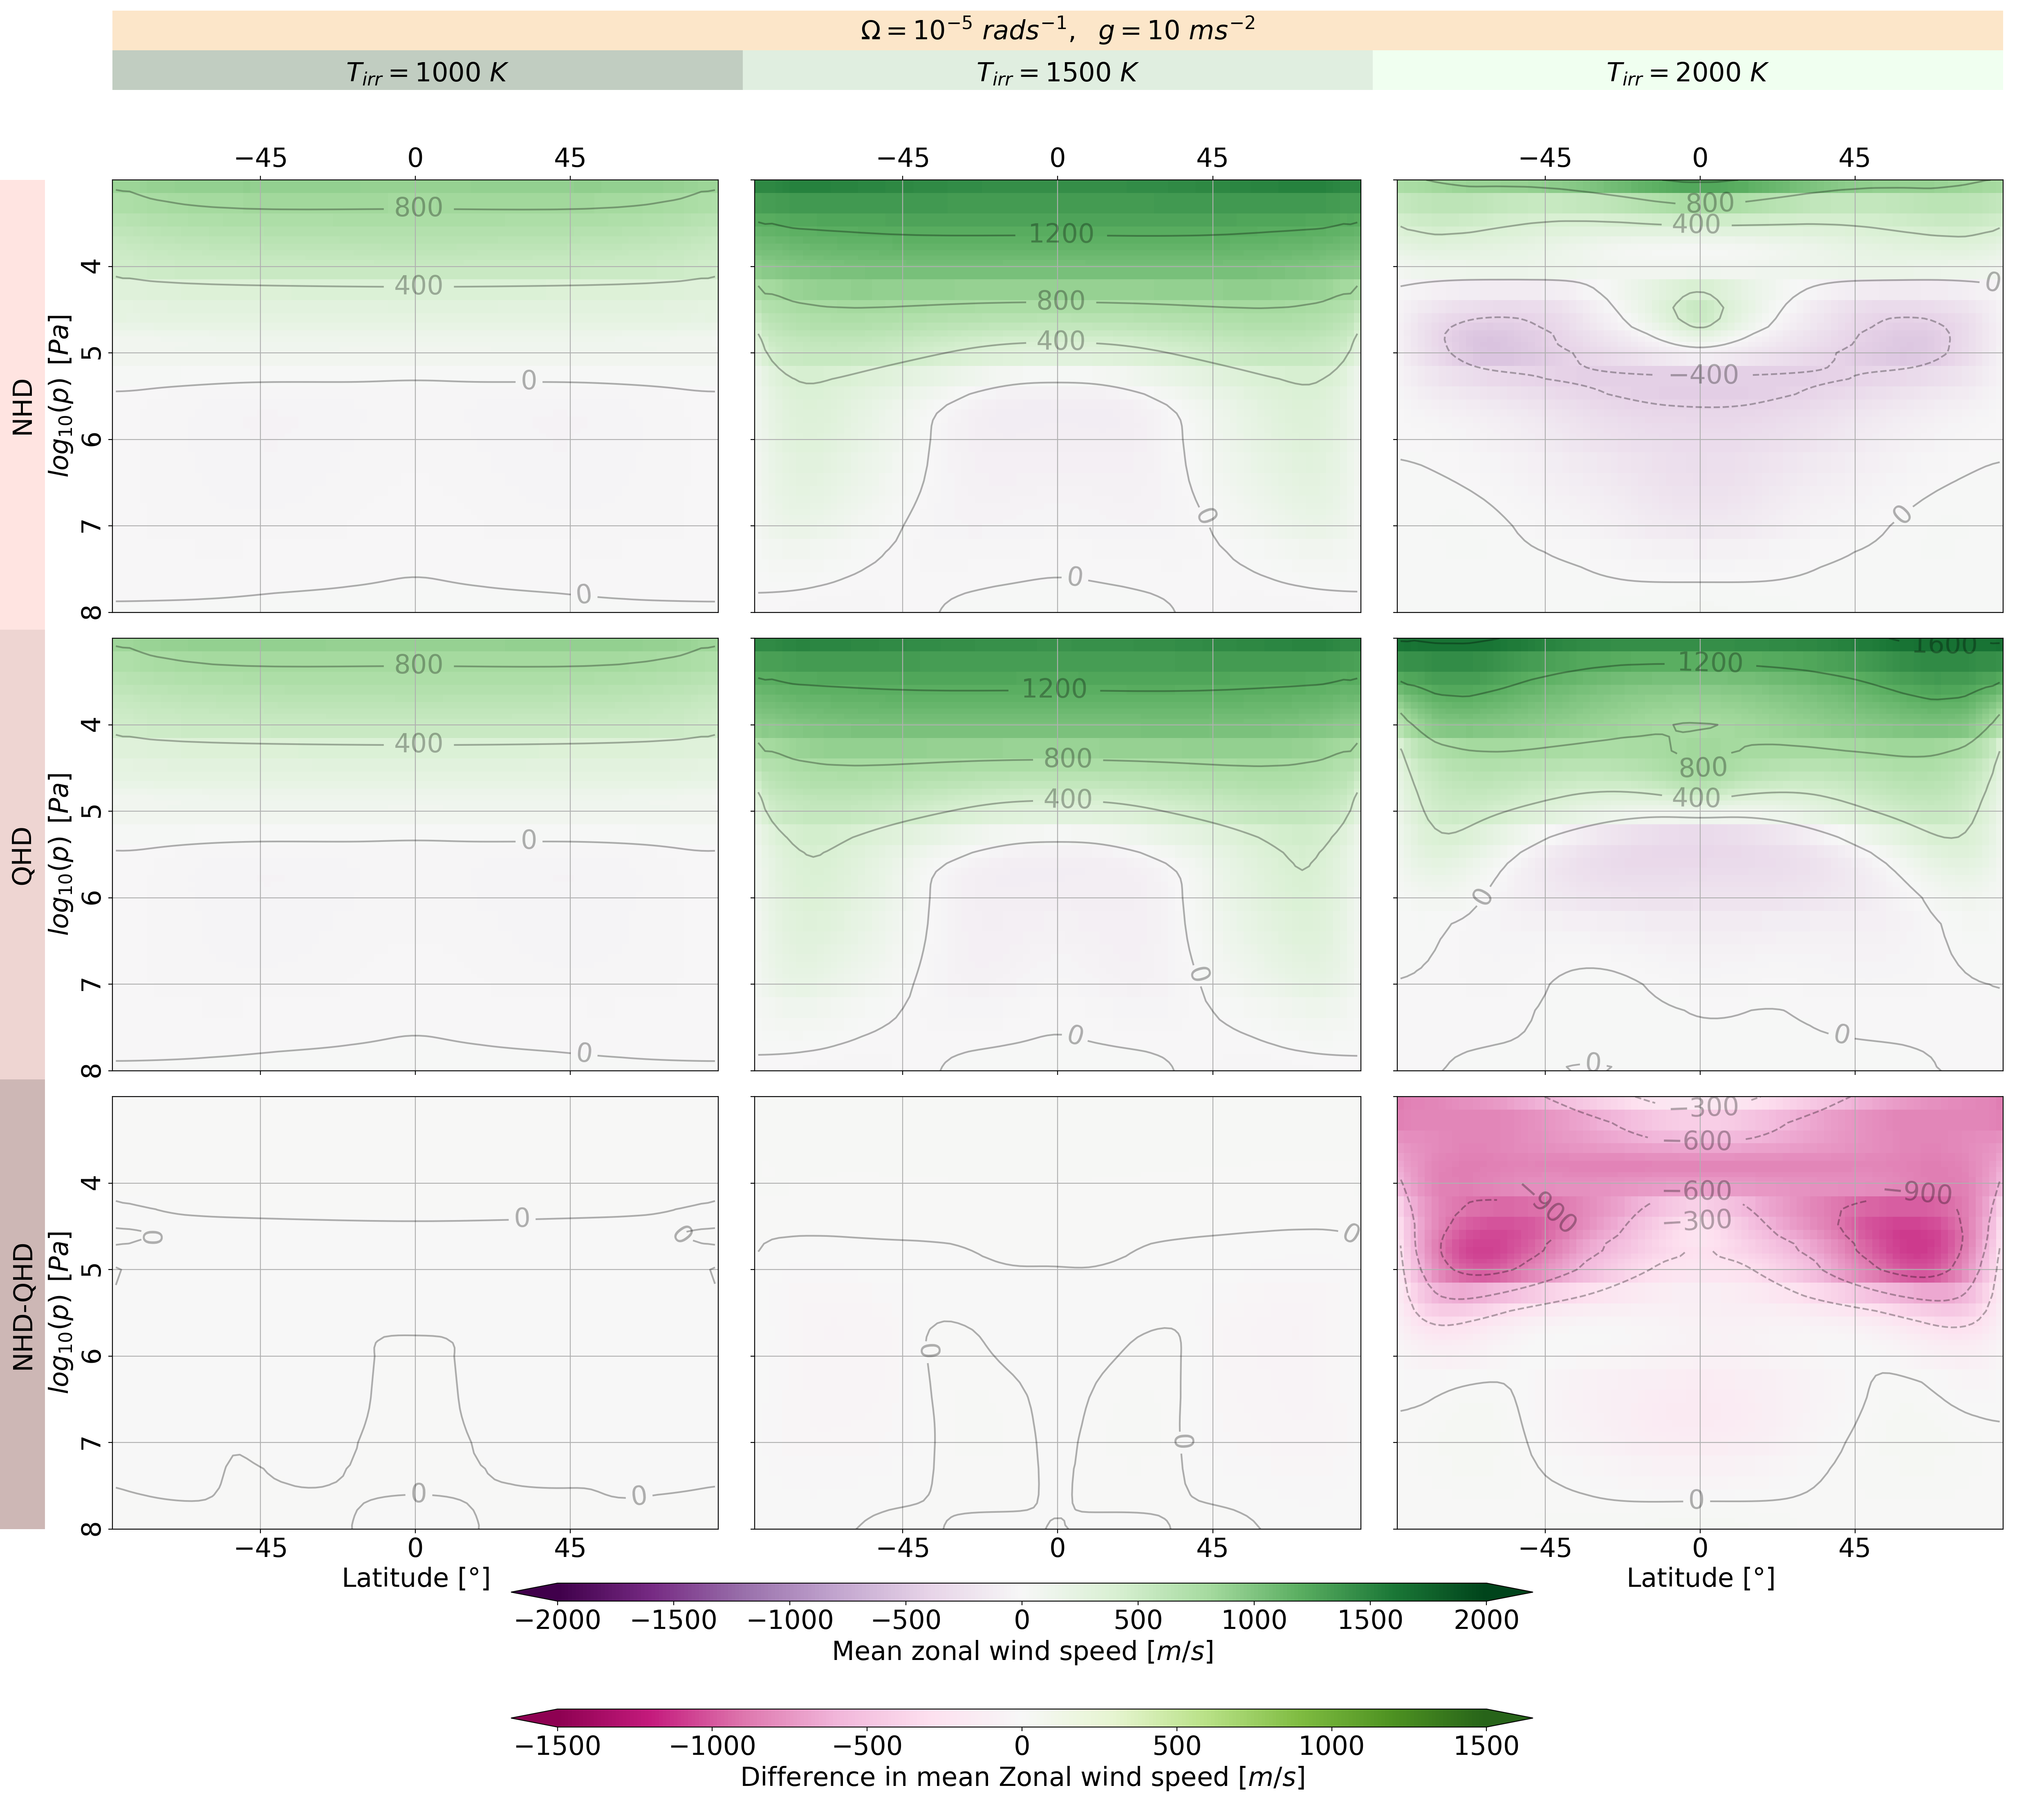Screen dimensions: 2044x1799
Task: Click the Latitude [°] label under the 2000 K column
Action: tap(1701, 1578)
